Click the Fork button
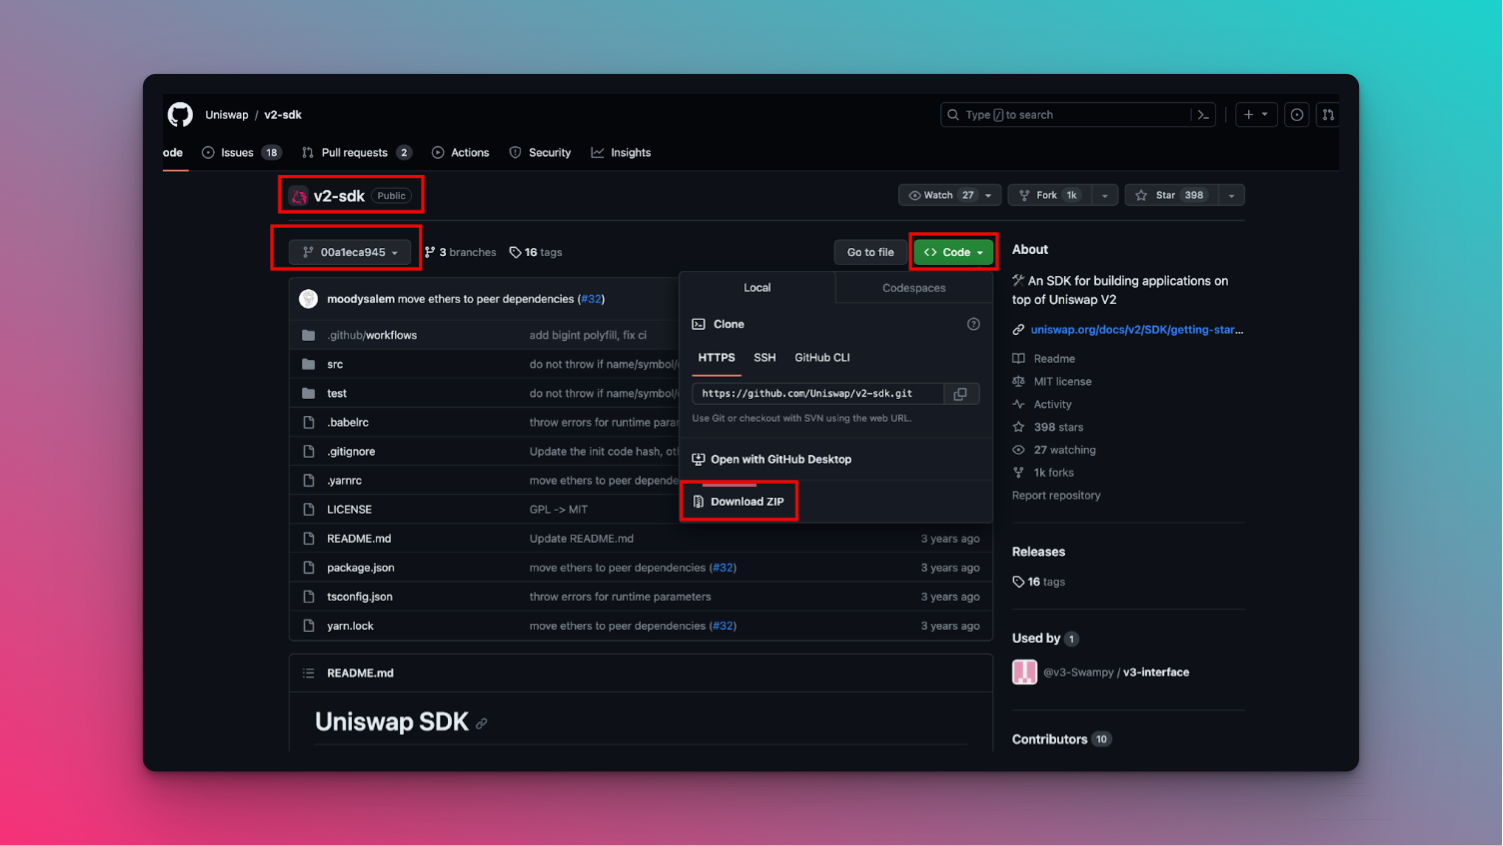 coord(1050,196)
